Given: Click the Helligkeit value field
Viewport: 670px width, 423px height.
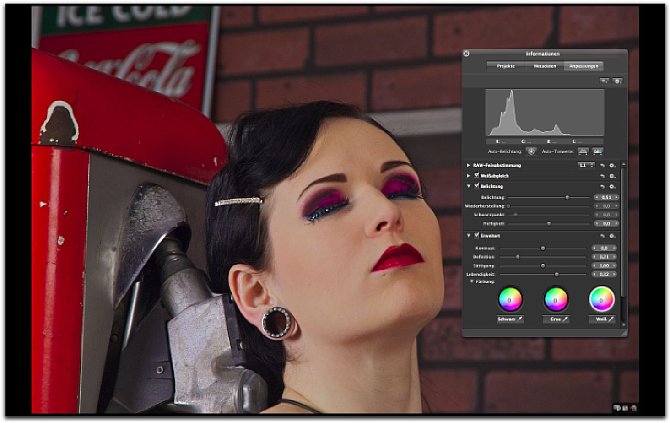Looking at the screenshot, I should pyautogui.click(x=606, y=223).
